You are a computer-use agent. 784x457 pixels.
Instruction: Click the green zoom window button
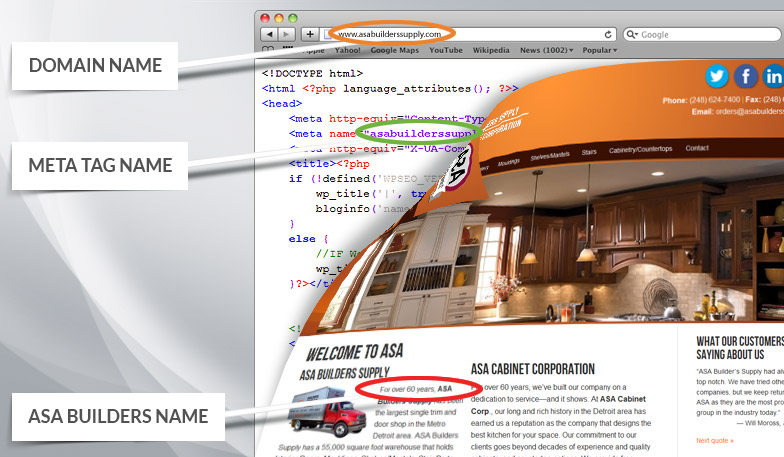coord(293,18)
